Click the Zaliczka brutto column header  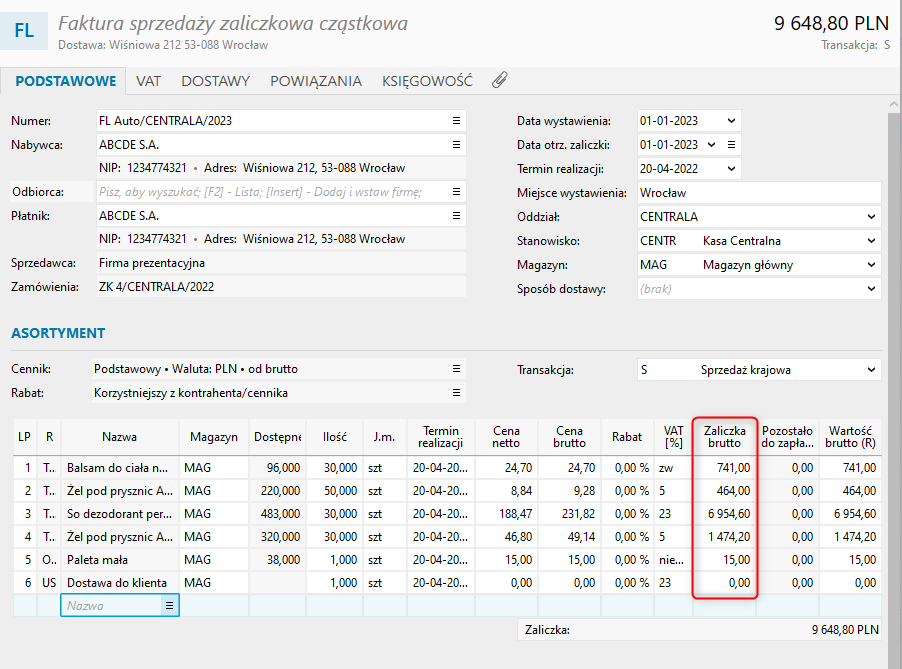point(724,436)
